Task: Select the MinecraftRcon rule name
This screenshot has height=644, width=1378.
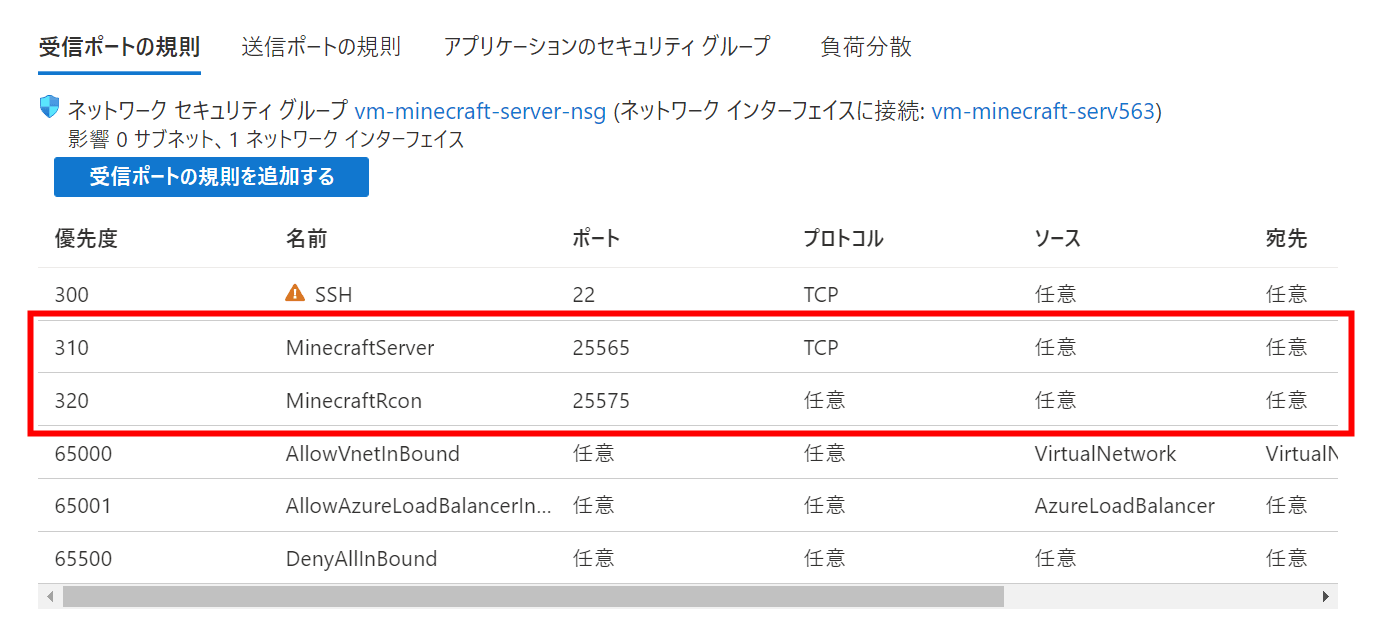Action: 354,401
